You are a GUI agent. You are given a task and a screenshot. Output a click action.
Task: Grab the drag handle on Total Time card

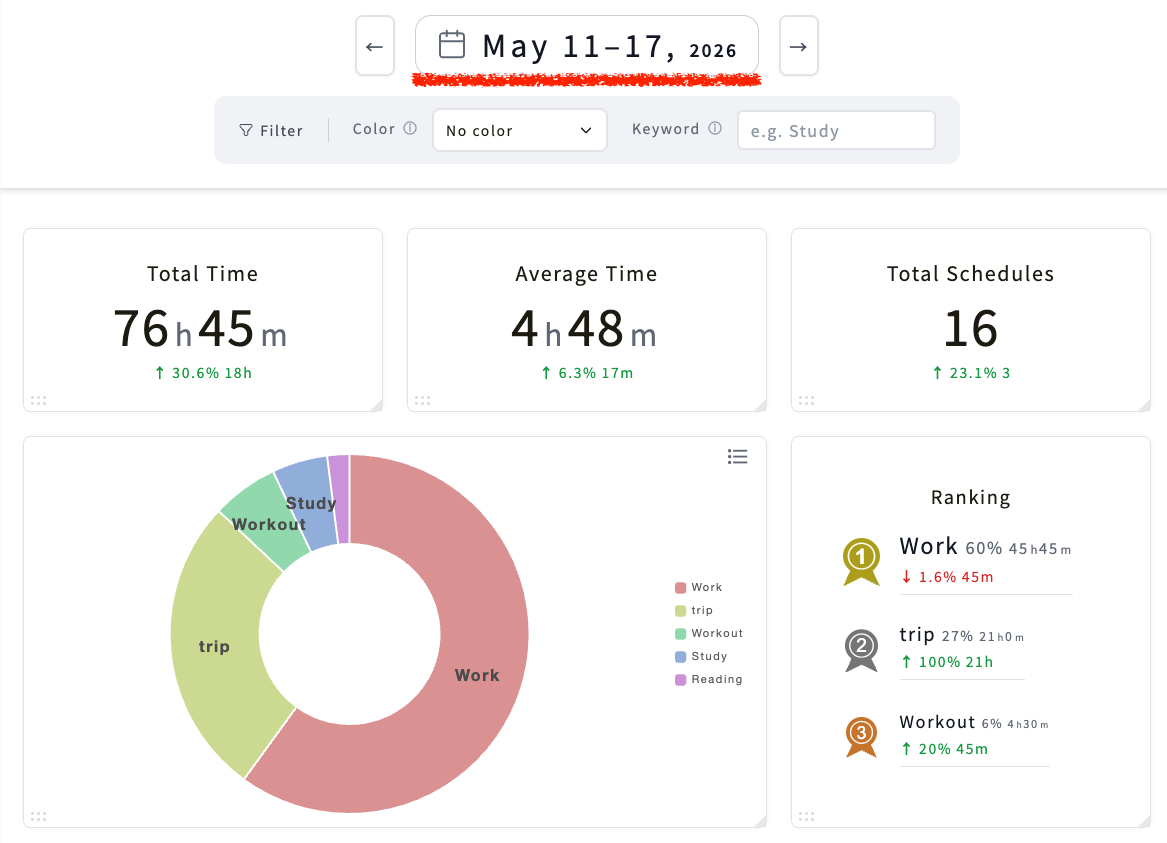click(x=39, y=400)
